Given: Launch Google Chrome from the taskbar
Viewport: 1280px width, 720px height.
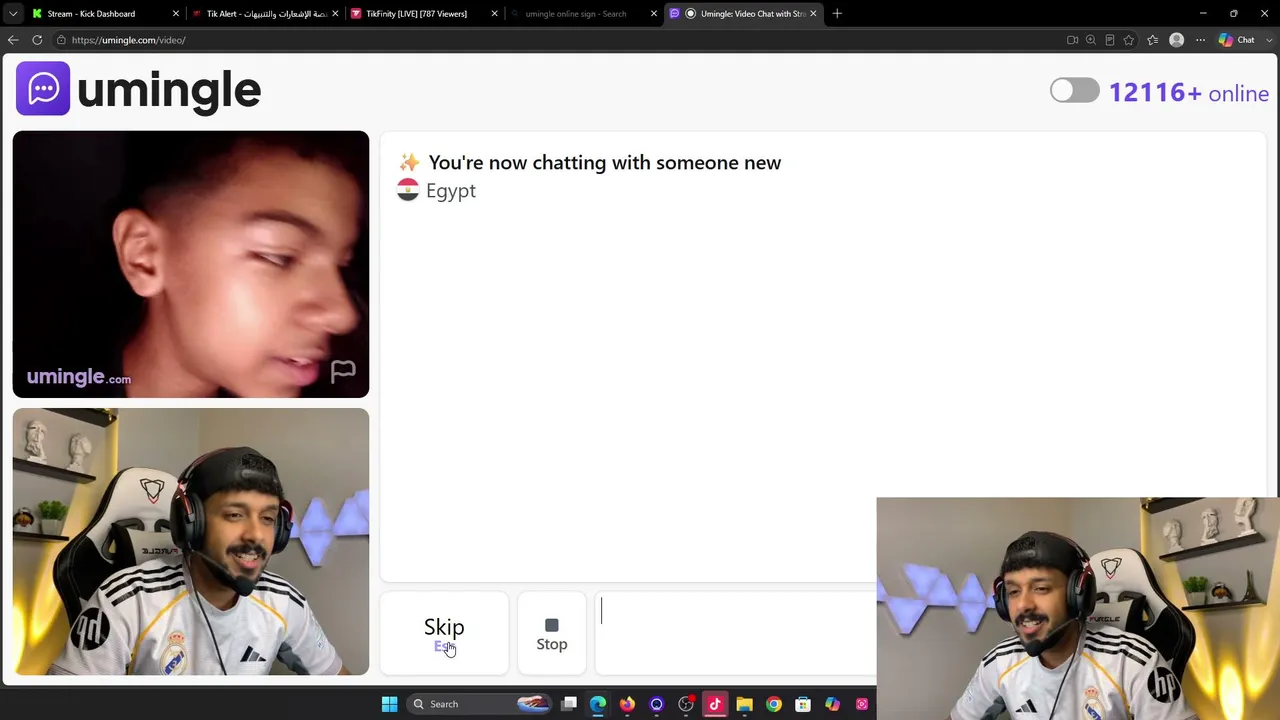Looking at the screenshot, I should click(x=774, y=704).
